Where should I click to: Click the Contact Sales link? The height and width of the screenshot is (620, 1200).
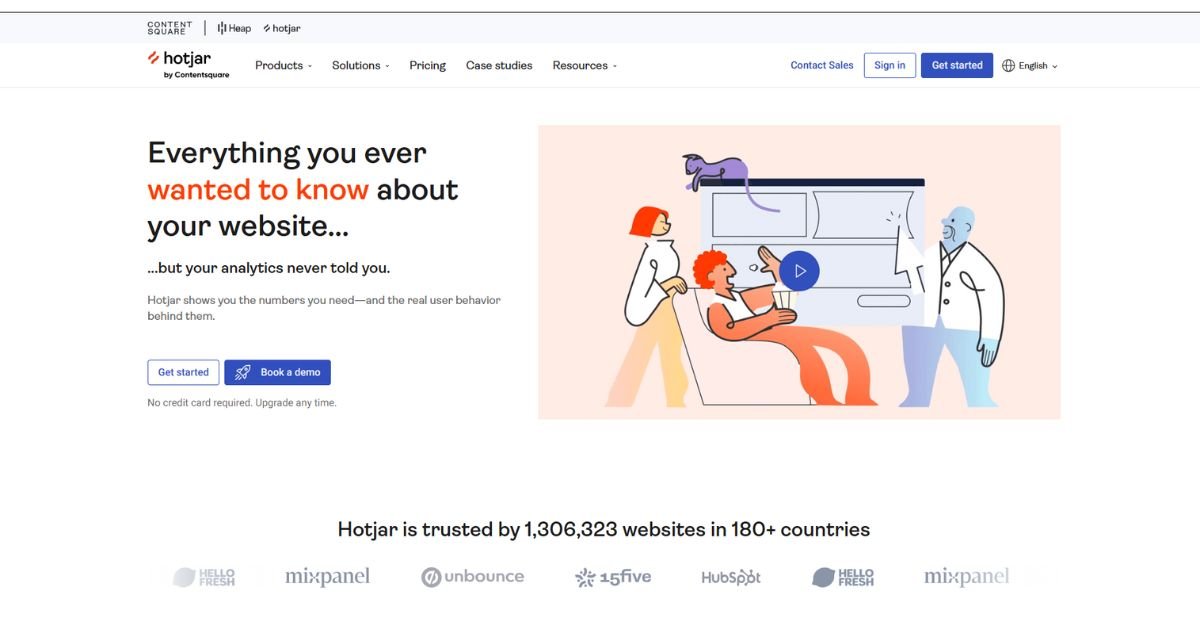click(822, 65)
